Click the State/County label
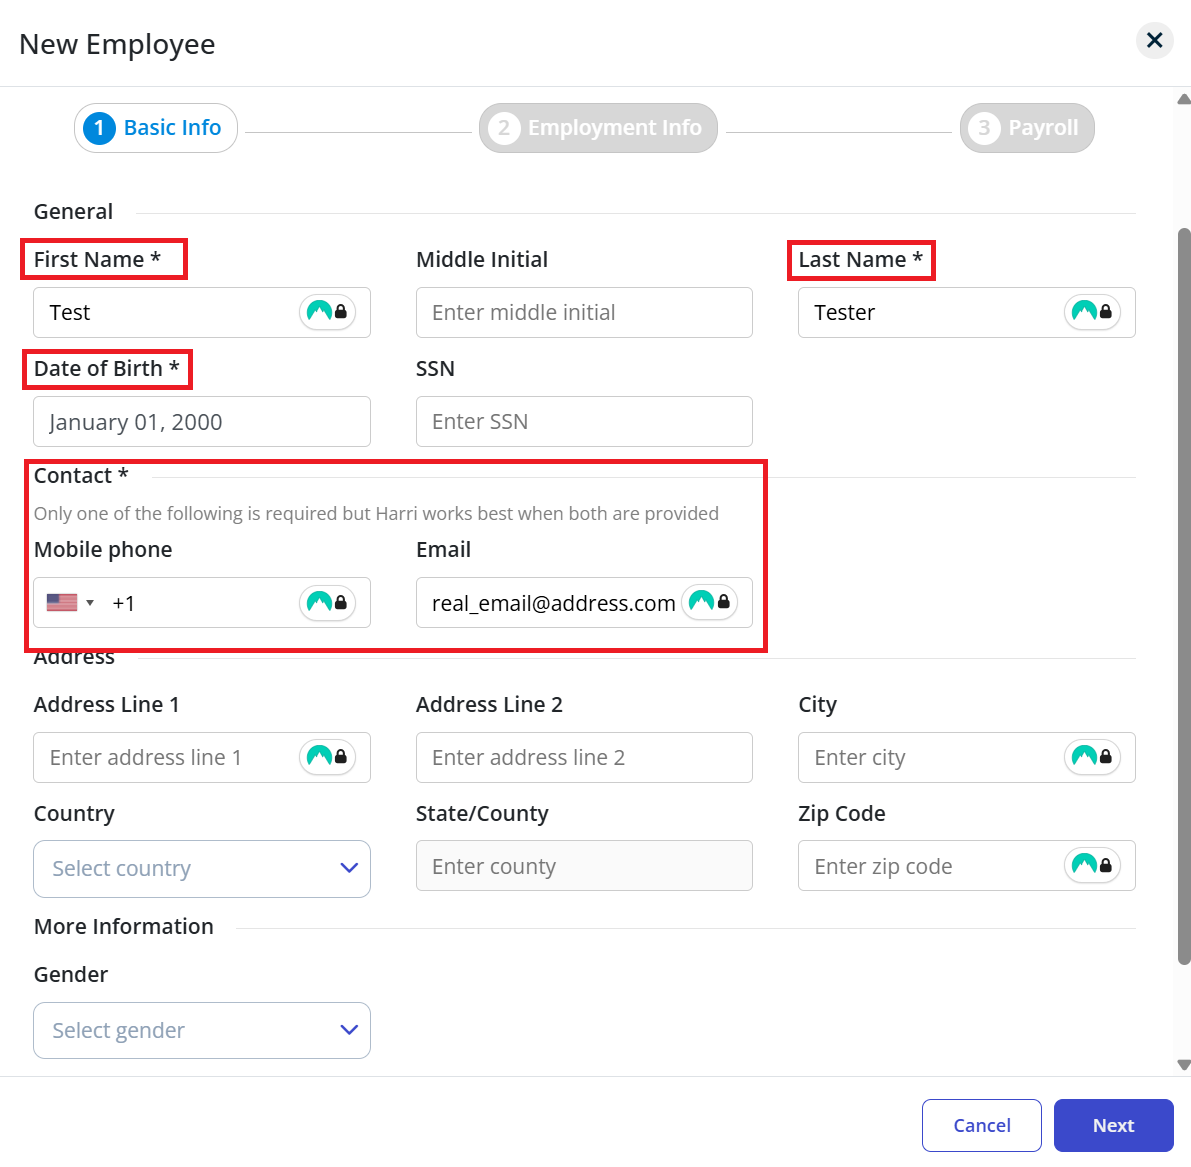This screenshot has height=1167, width=1191. pyautogui.click(x=482, y=814)
